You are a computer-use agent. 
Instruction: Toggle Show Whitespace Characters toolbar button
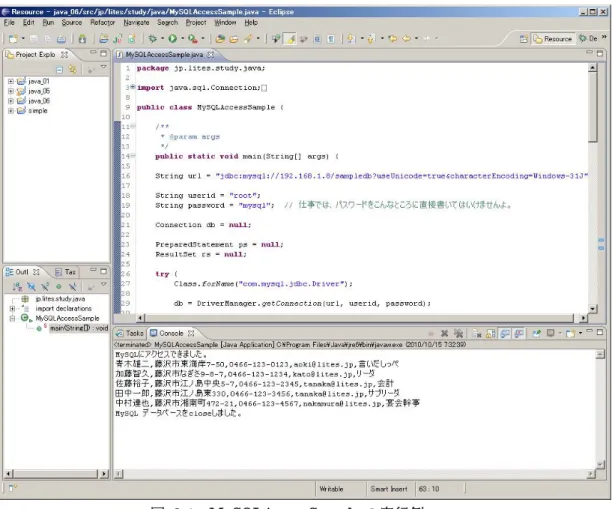(331, 39)
